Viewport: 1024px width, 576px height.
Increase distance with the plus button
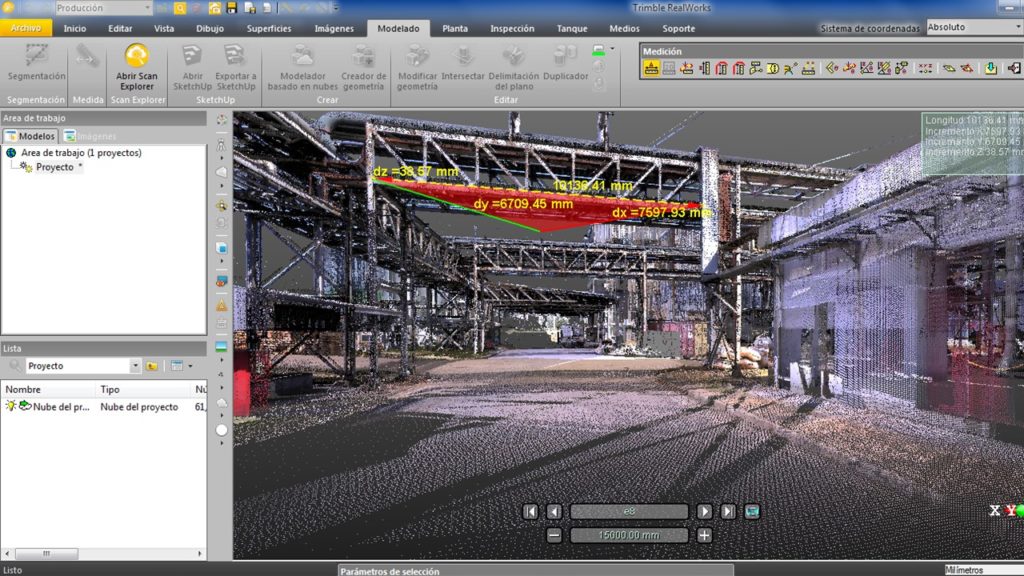tap(705, 535)
